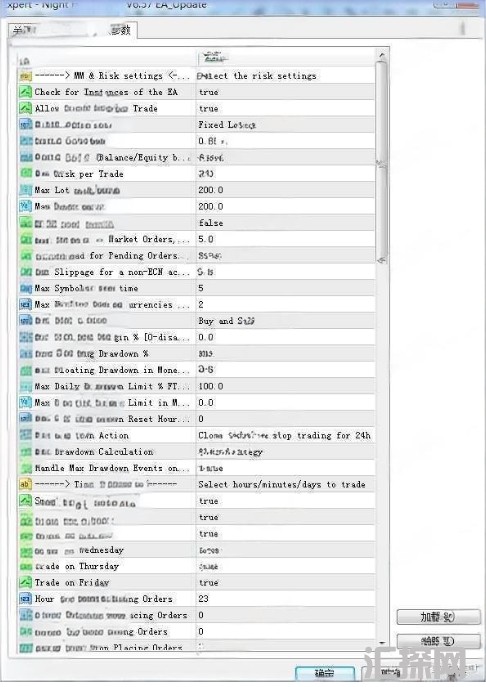
Task: Click the icon on the 'Market Orders' row
Action: (x=25, y=239)
